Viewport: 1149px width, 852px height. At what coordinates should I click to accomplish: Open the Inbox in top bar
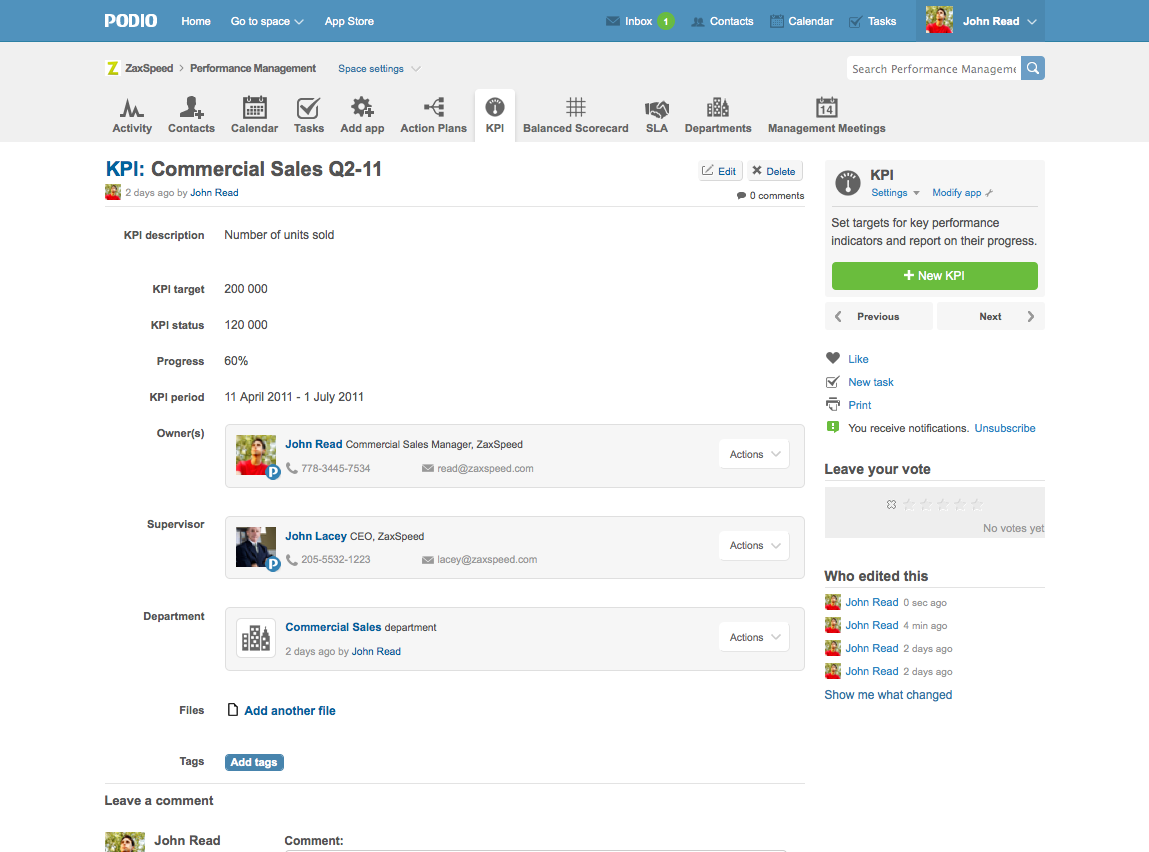638,21
